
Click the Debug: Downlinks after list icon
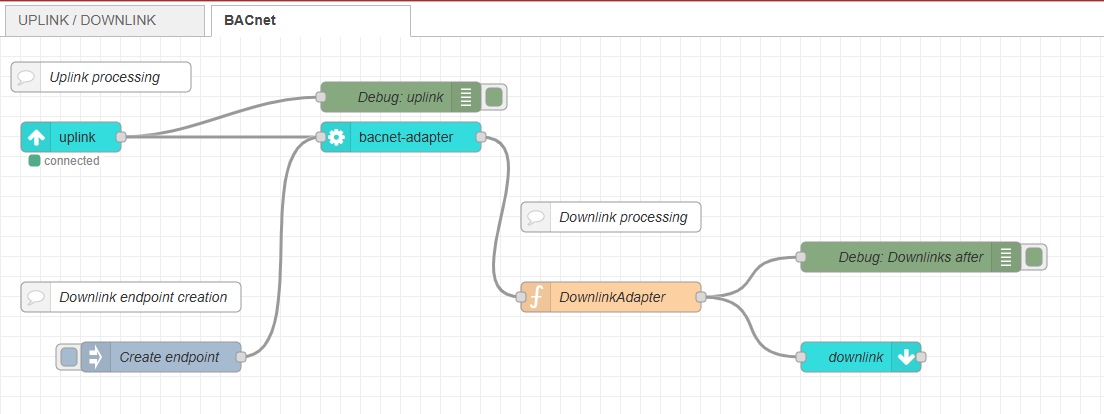click(x=1006, y=257)
